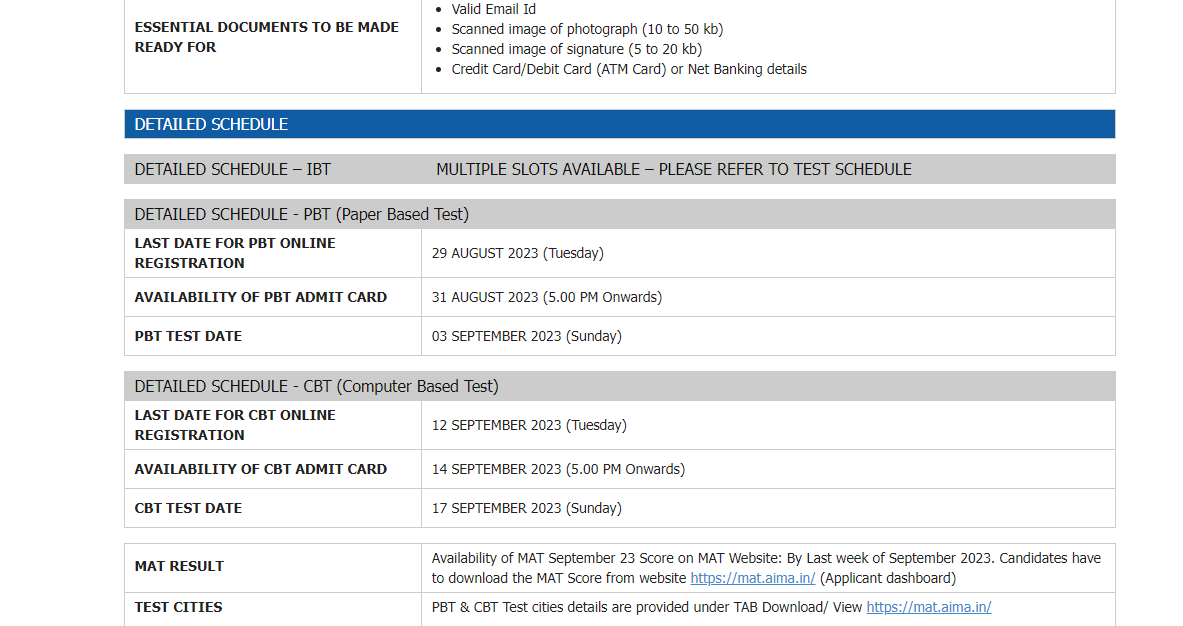Click the AVAILABILITY OF PBT ADMIT CARD label
Image resolution: width=1183 pixels, height=626 pixels.
260,297
